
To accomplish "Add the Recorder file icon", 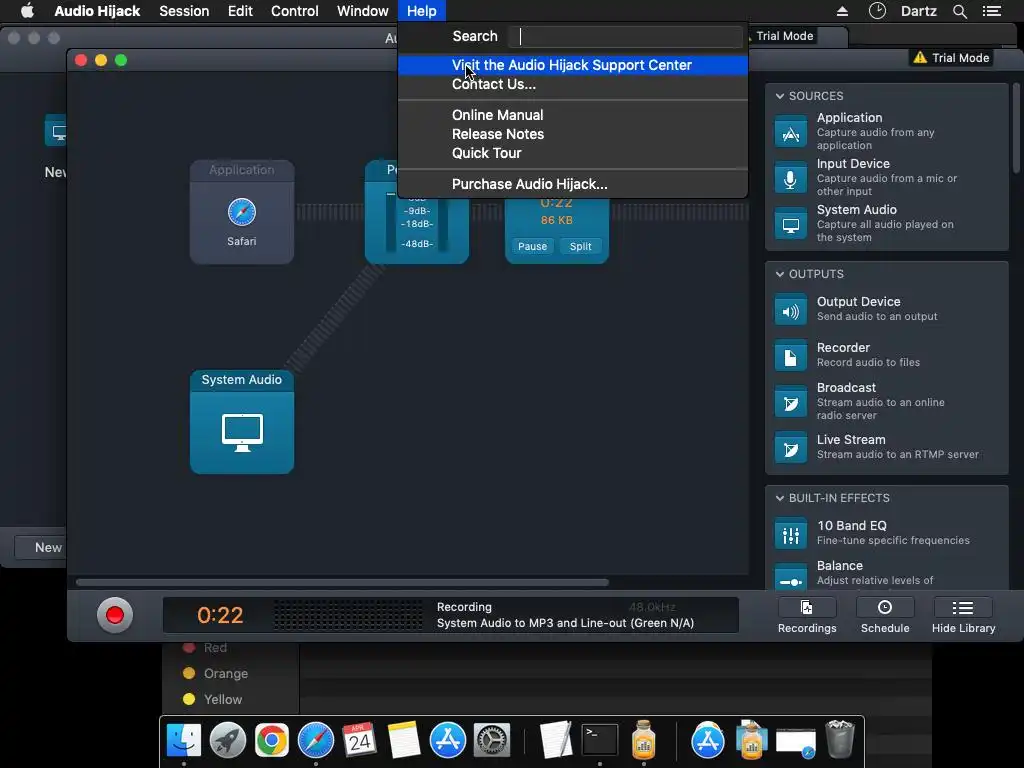I will point(790,357).
